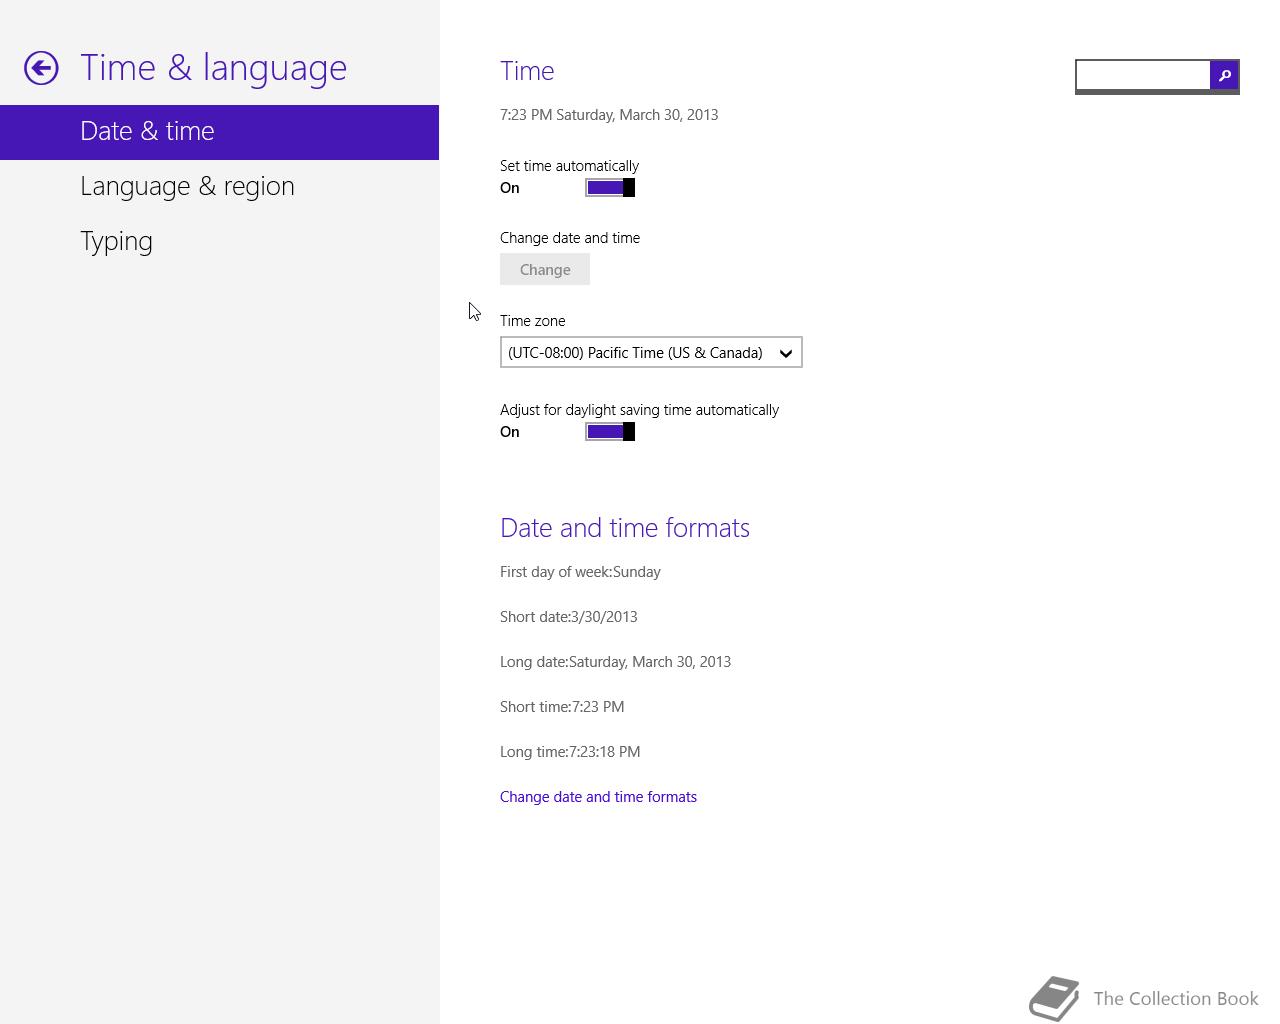
Task: Toggle Set time automatically switch
Action: 610,188
